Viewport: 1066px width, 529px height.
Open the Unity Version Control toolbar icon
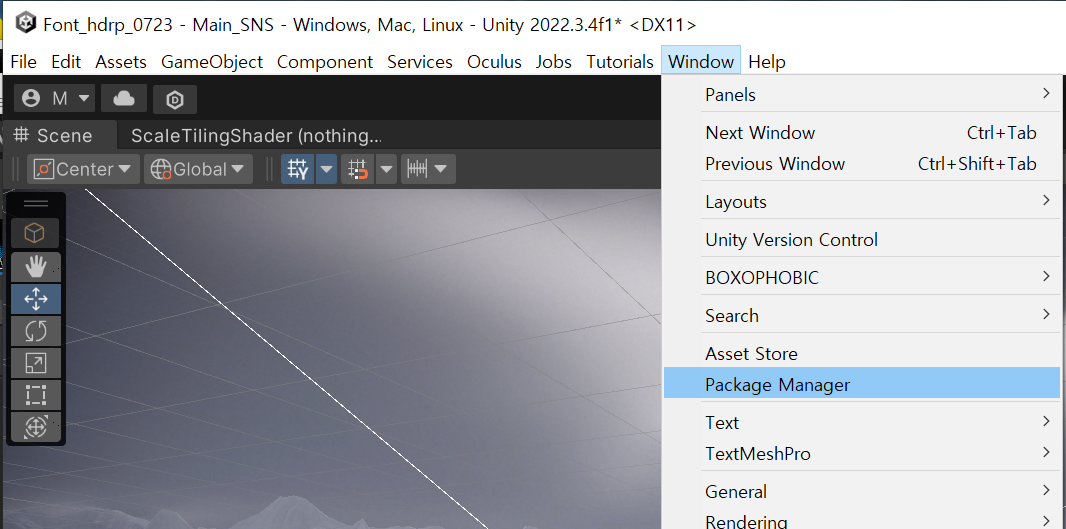[175, 99]
